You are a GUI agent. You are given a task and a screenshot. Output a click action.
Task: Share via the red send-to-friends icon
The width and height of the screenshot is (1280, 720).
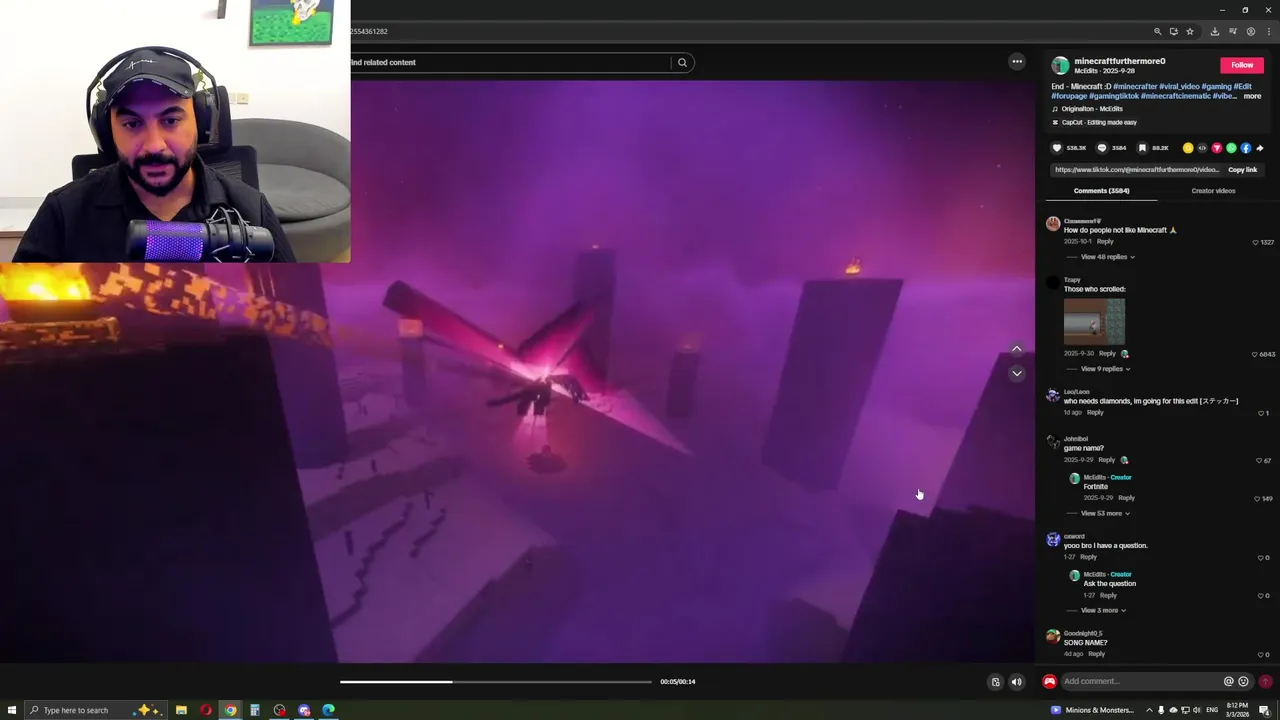1217,148
